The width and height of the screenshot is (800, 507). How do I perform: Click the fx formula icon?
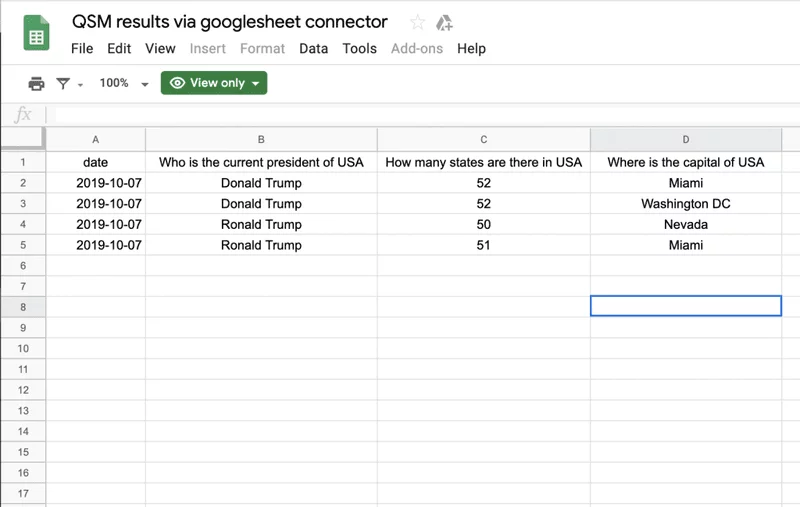[x=23, y=115]
